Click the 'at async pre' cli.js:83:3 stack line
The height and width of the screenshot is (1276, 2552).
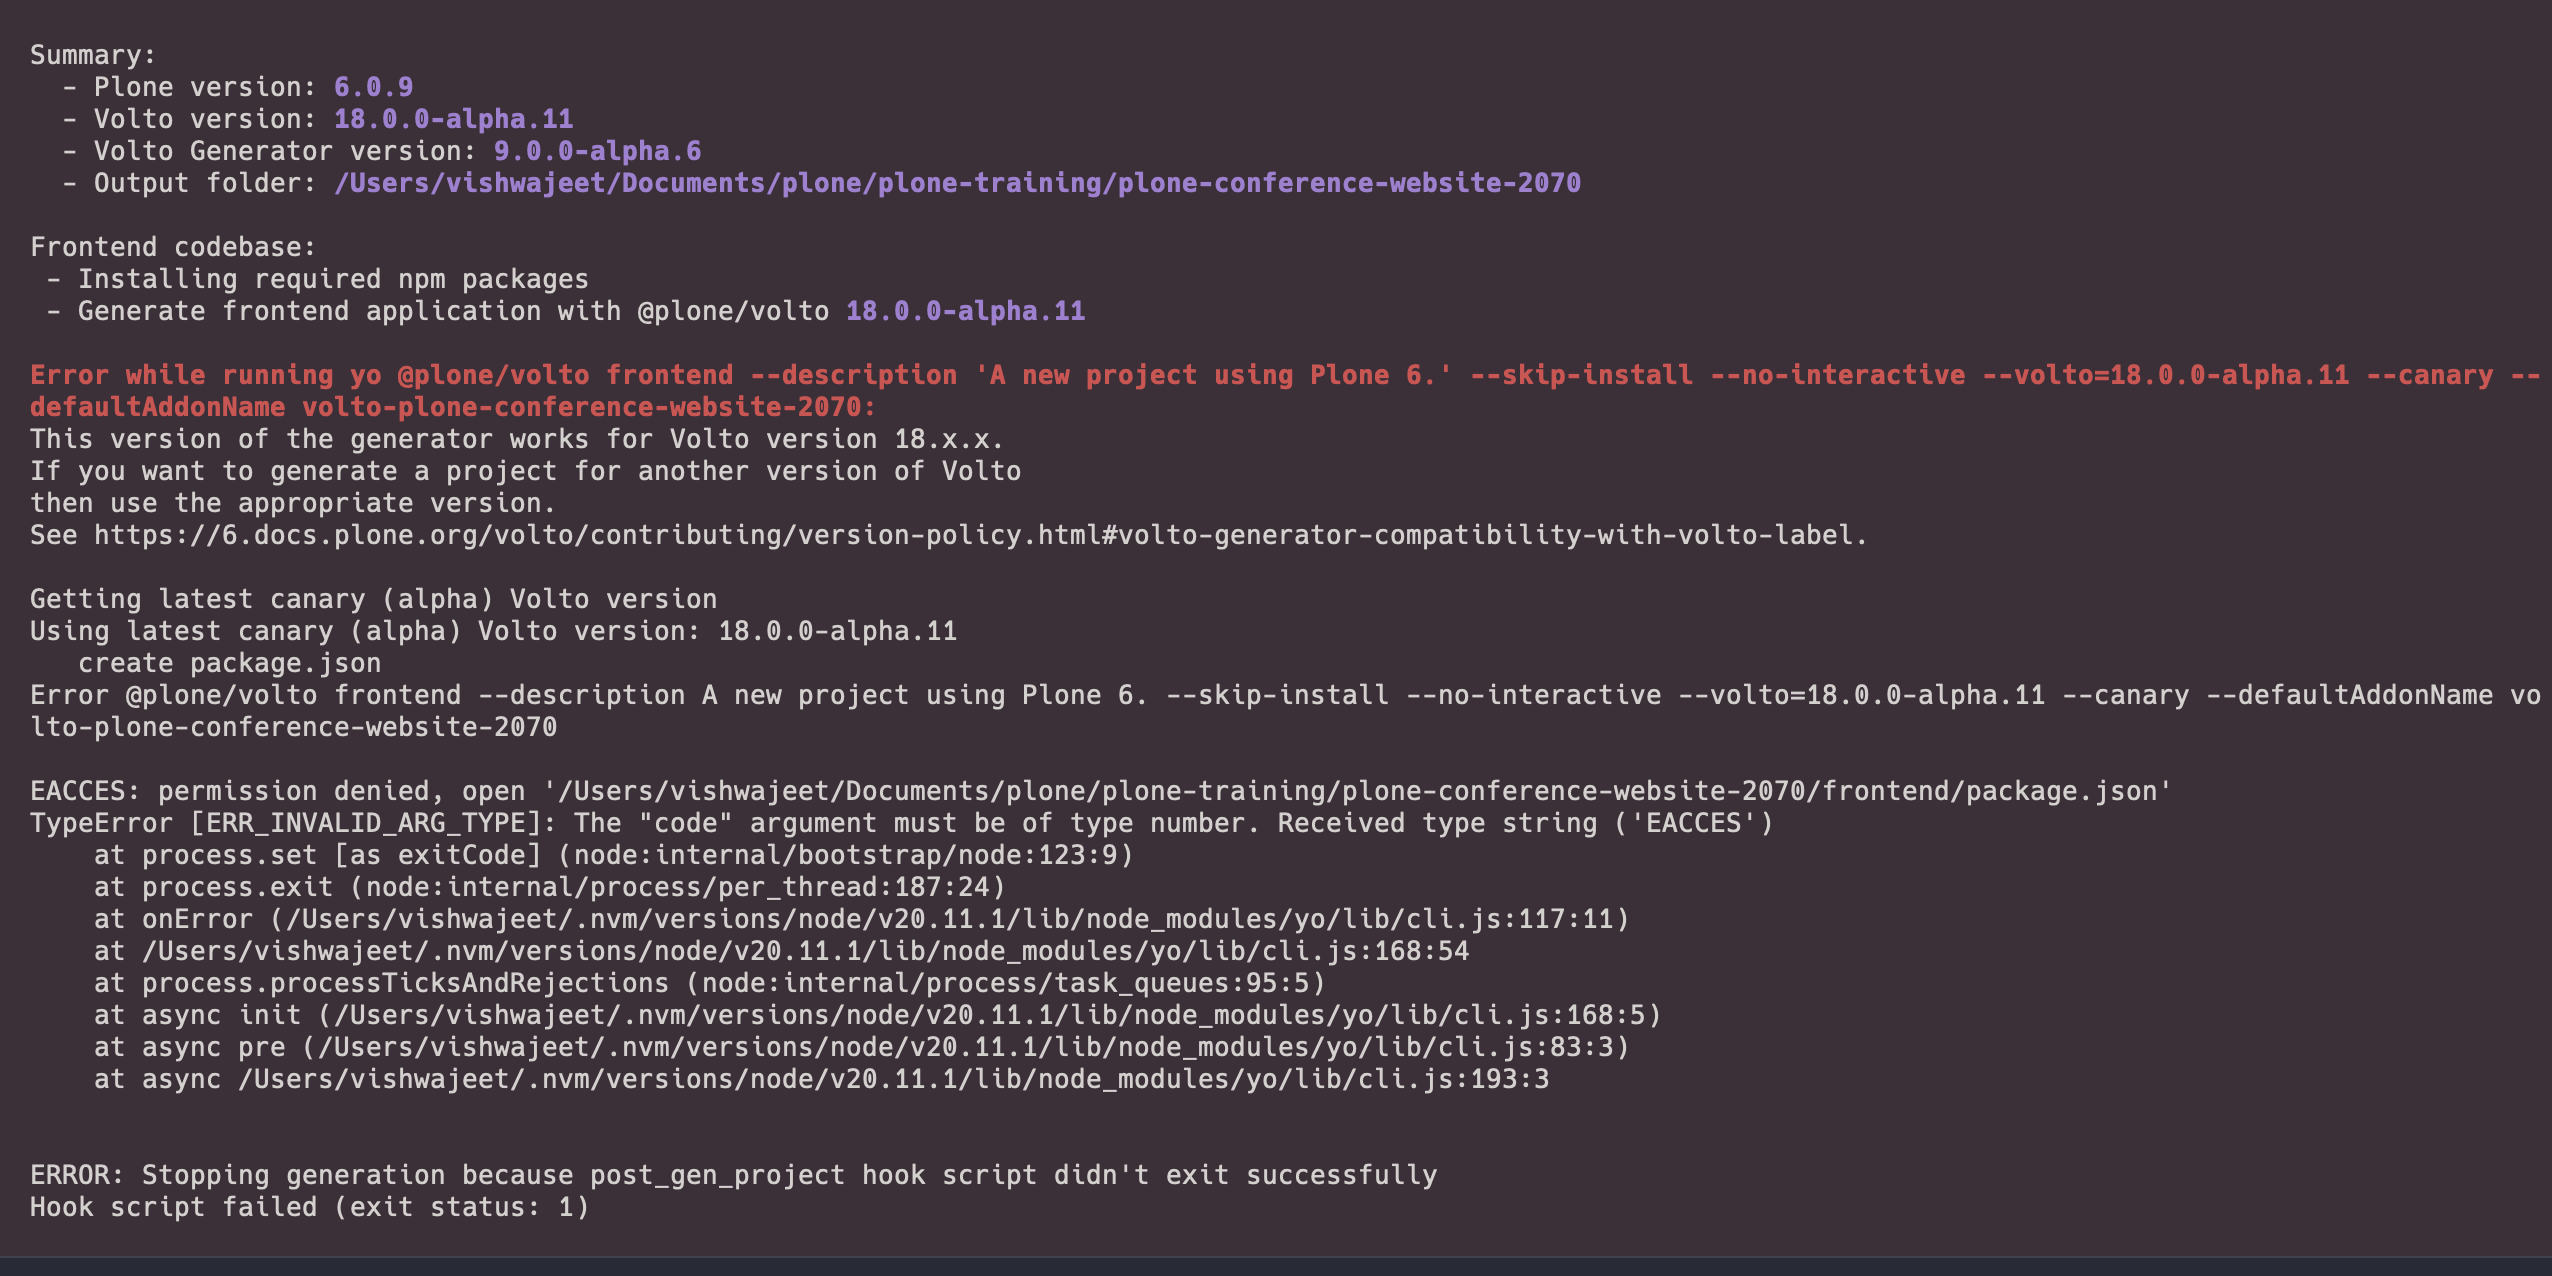point(861,1047)
